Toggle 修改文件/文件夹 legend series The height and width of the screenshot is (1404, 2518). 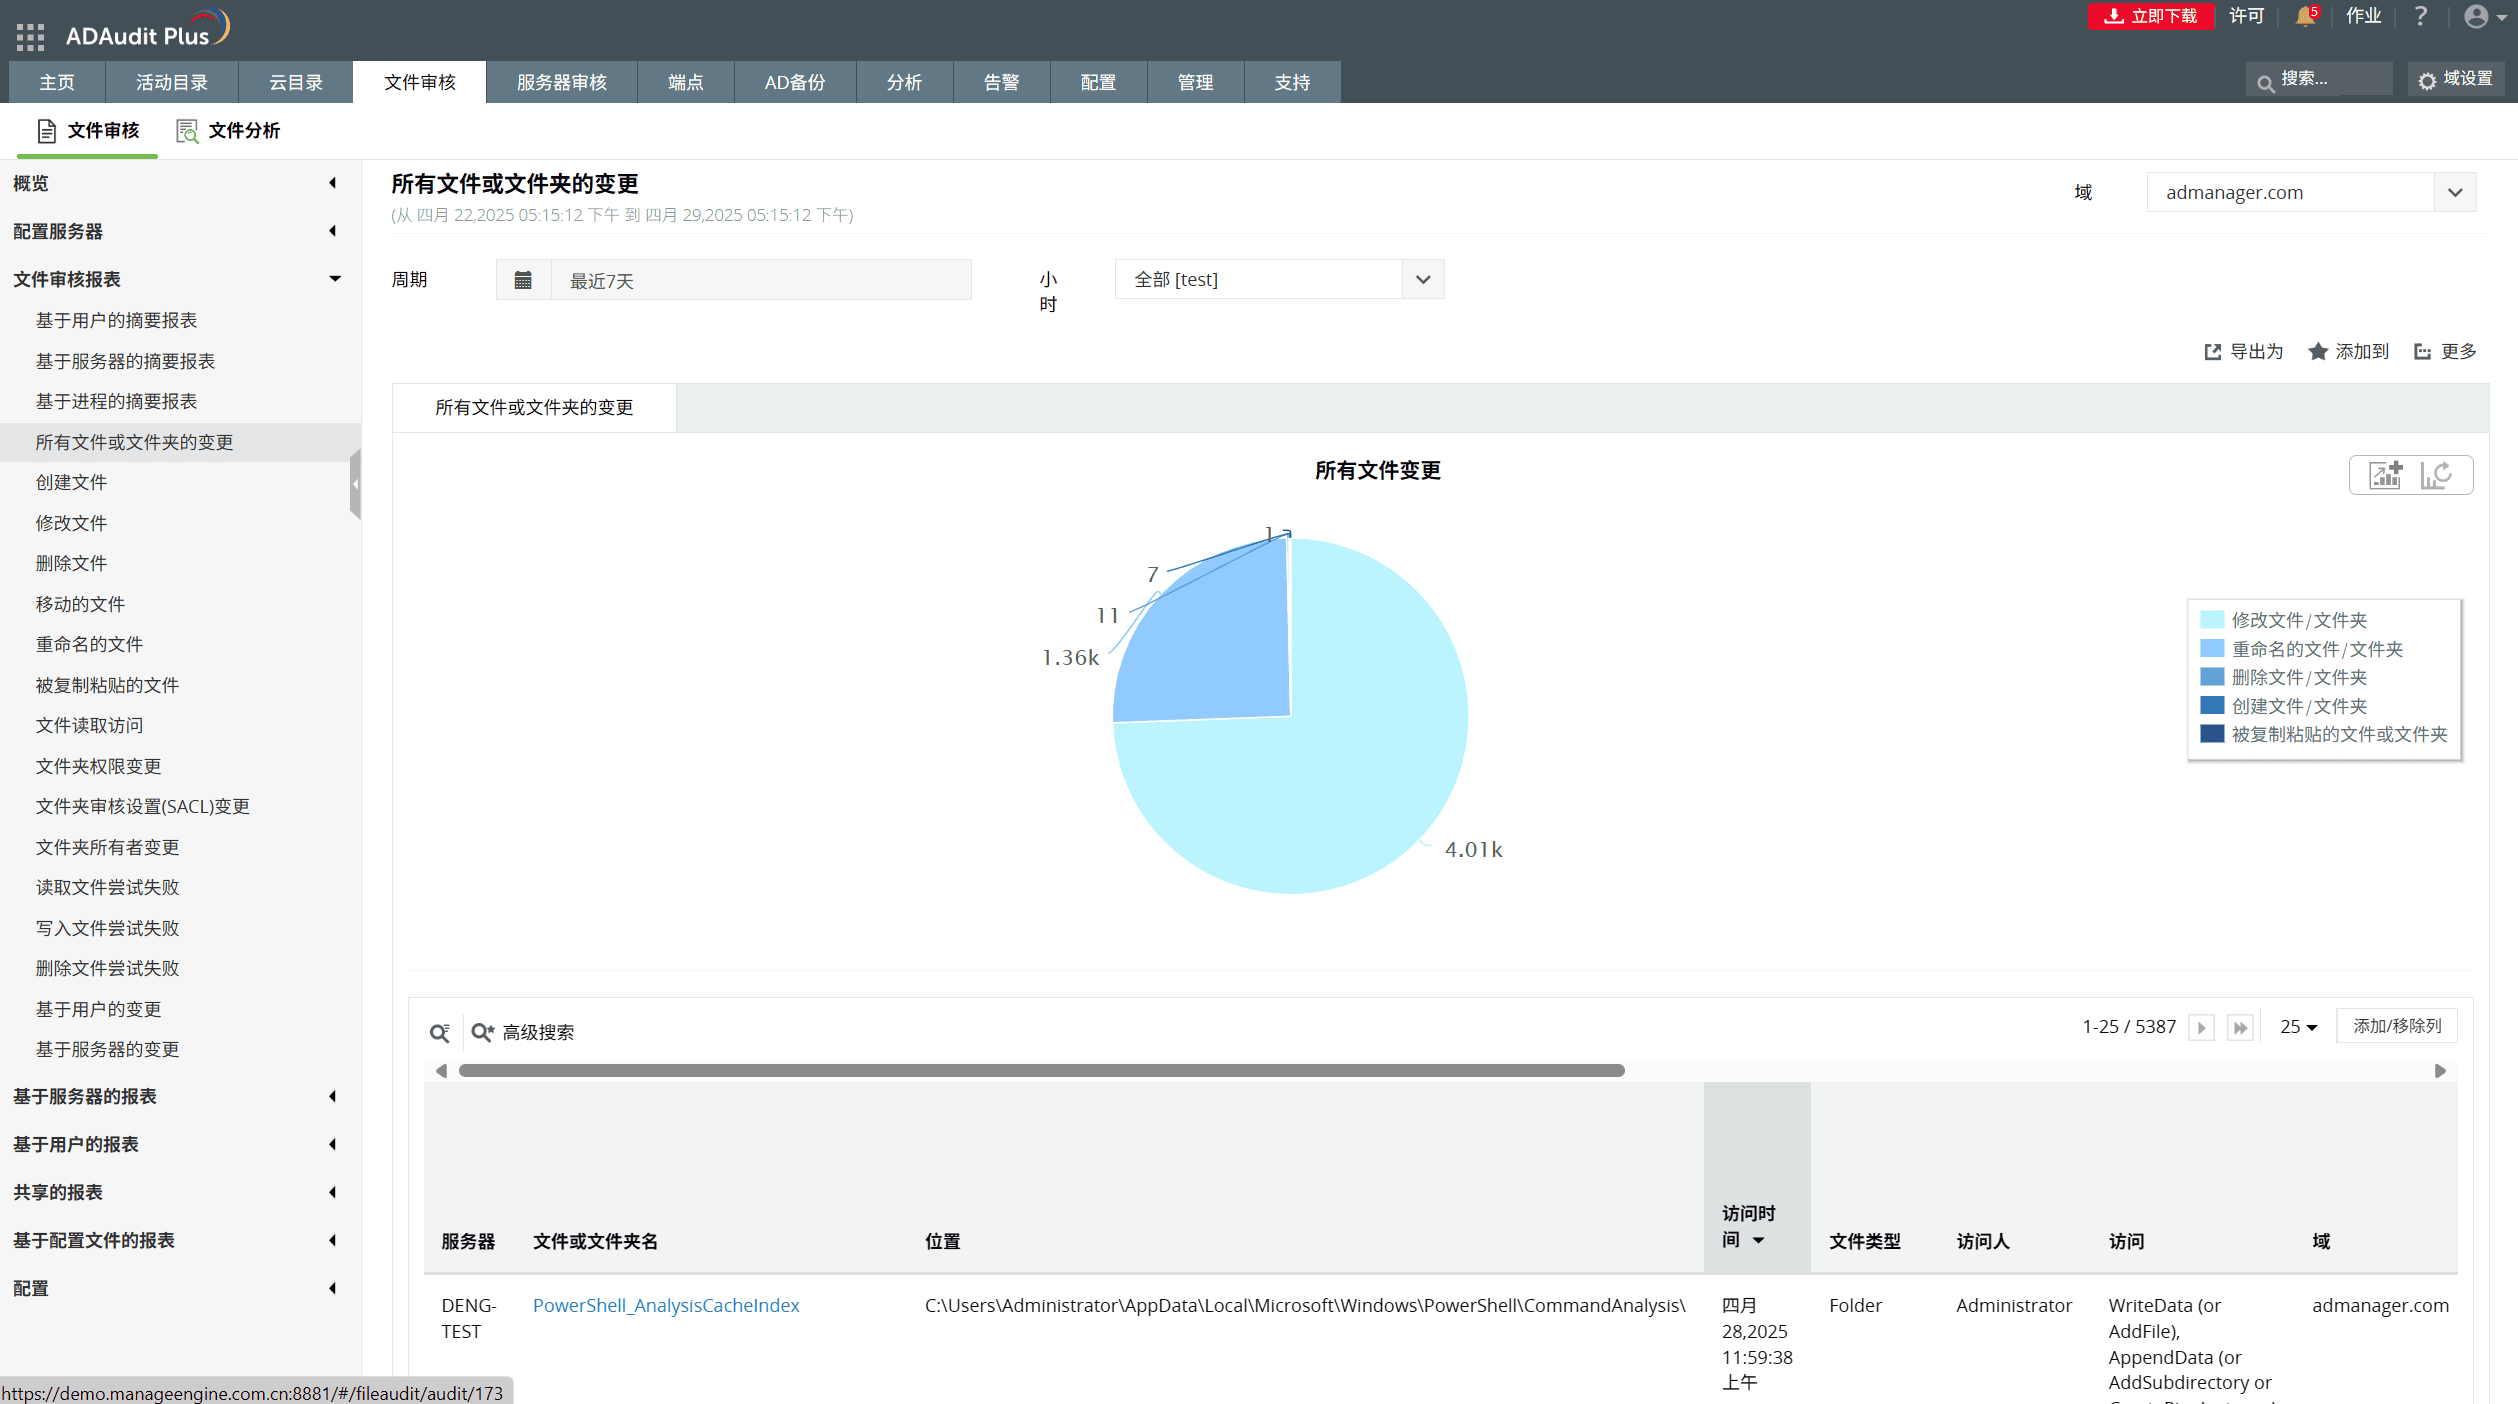tap(2298, 620)
